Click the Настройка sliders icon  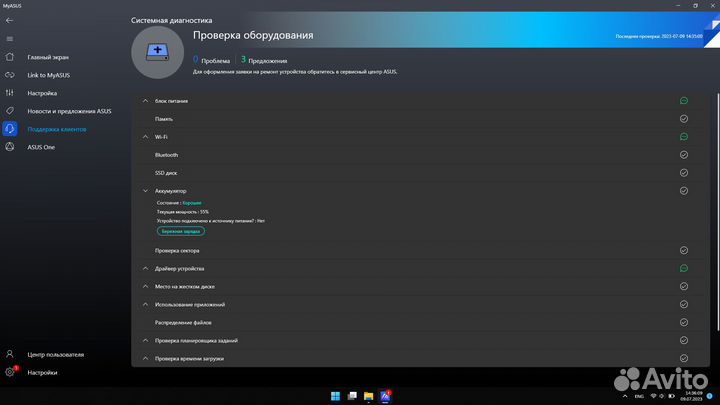tap(10, 93)
